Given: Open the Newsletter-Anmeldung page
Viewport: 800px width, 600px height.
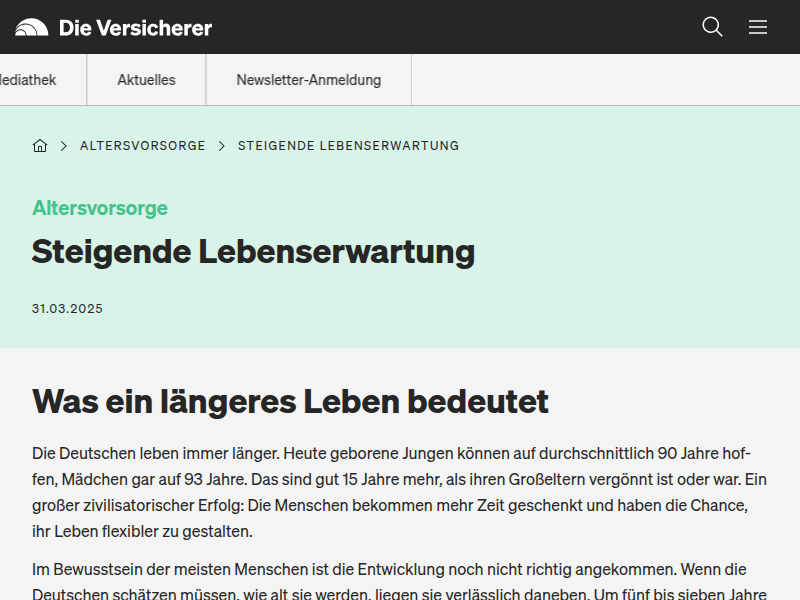Looking at the screenshot, I should point(308,79).
